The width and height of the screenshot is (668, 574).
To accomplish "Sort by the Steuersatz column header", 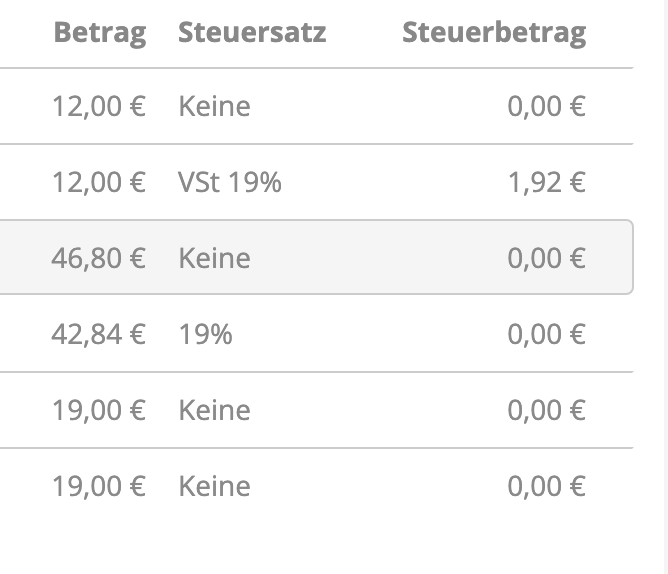I will [x=252, y=33].
